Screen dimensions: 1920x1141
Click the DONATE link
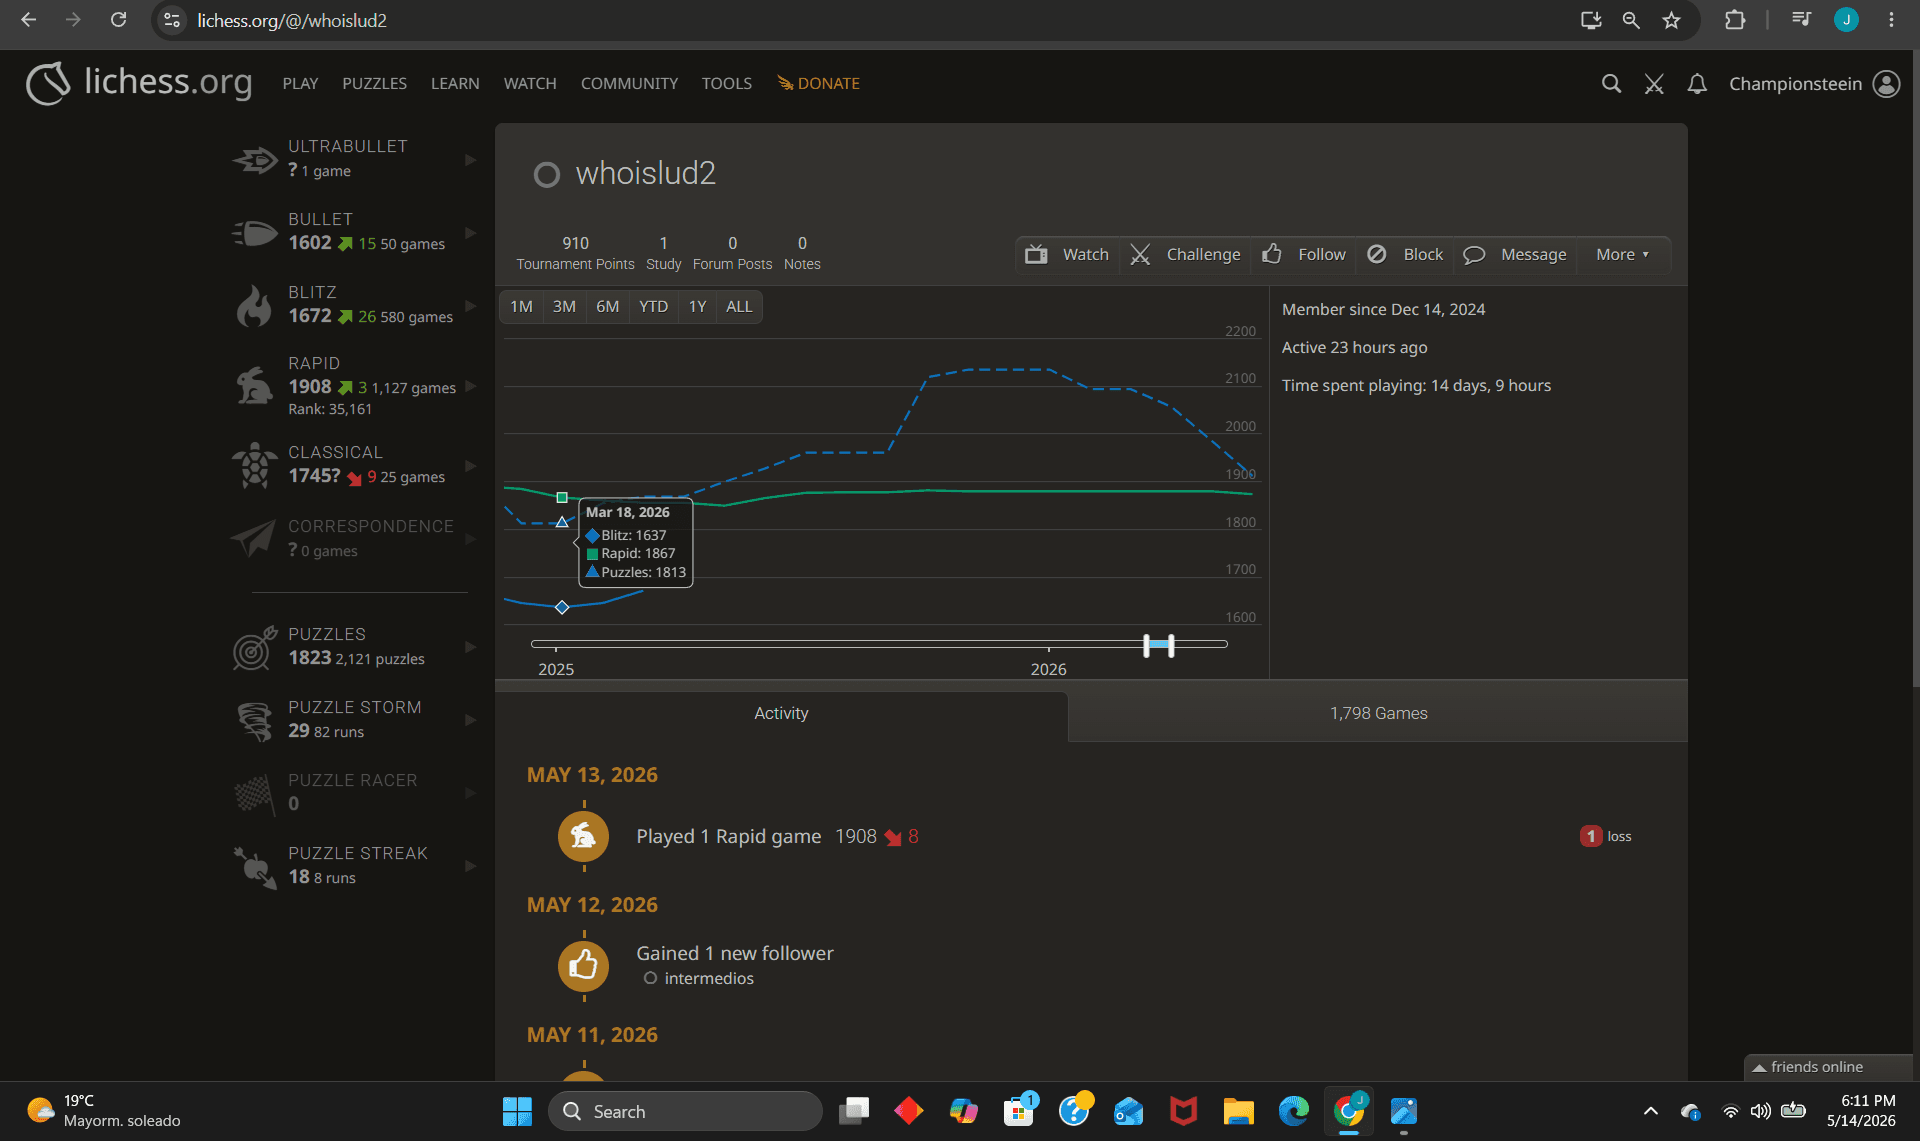tap(819, 83)
